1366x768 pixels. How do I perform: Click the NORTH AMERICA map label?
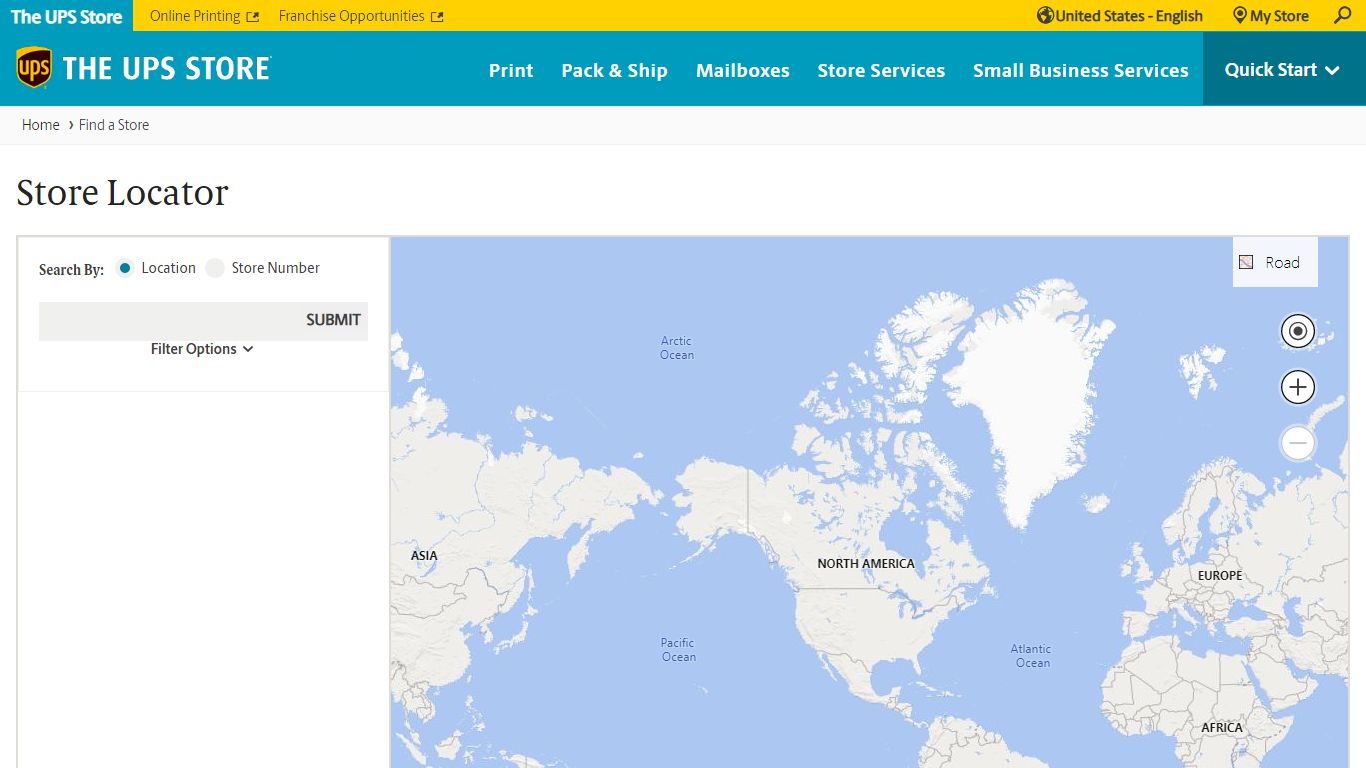866,564
